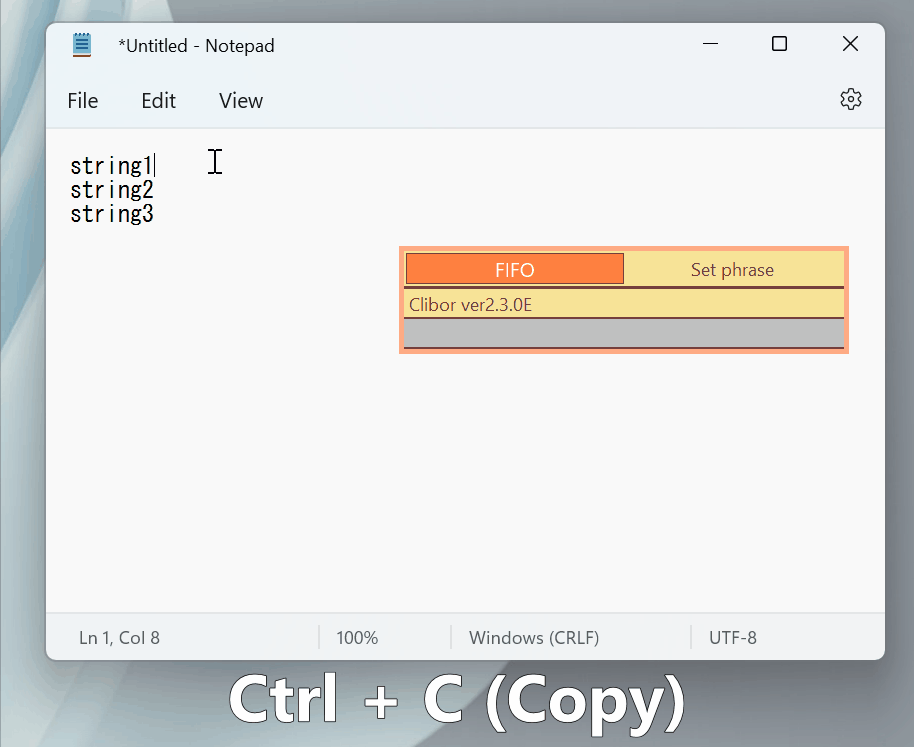
Task: Click the UTF-8 encoding indicator
Action: point(733,638)
